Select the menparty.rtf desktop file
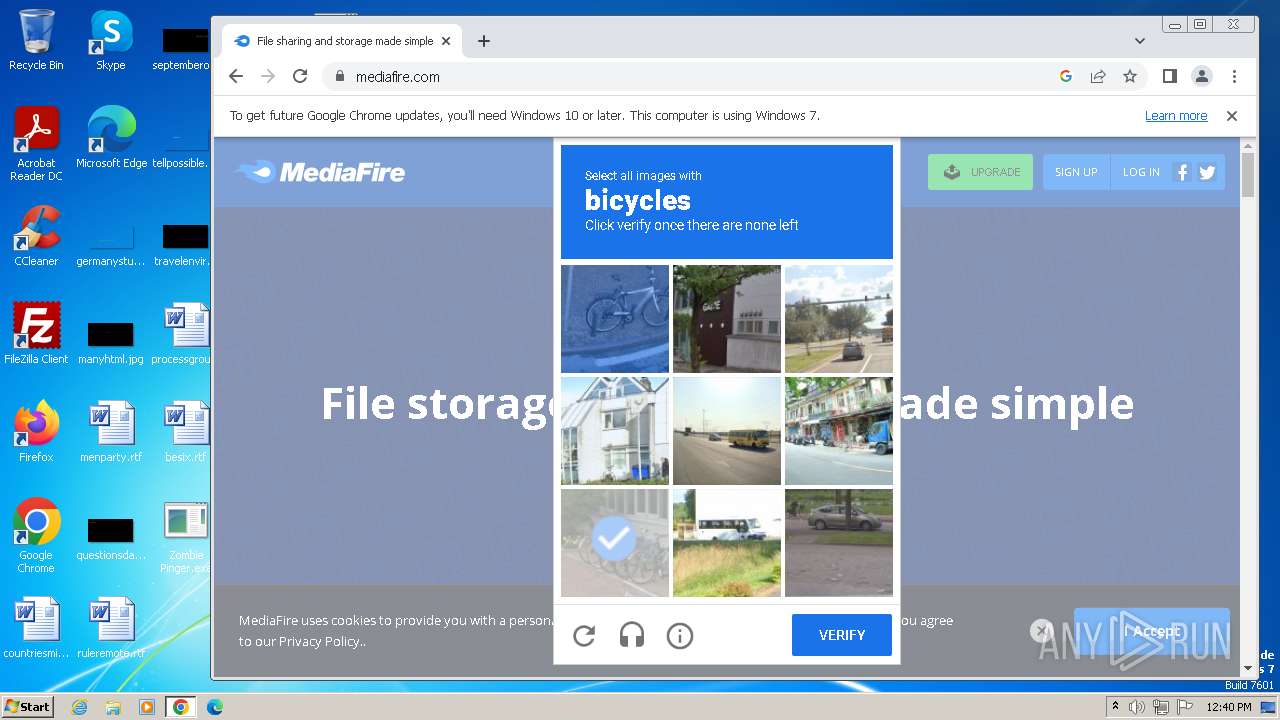 coord(111,432)
